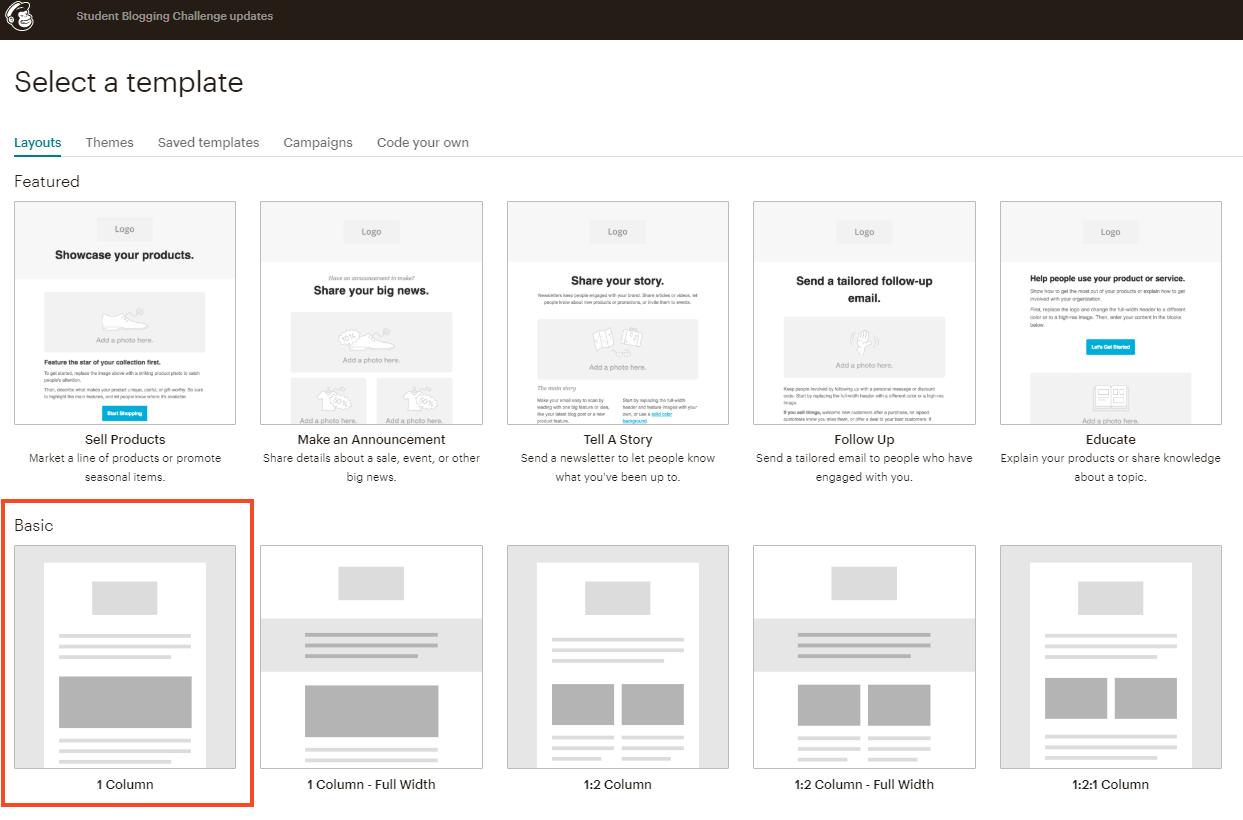1243x820 pixels.
Task: Open the Code your own tab
Action: [x=422, y=142]
